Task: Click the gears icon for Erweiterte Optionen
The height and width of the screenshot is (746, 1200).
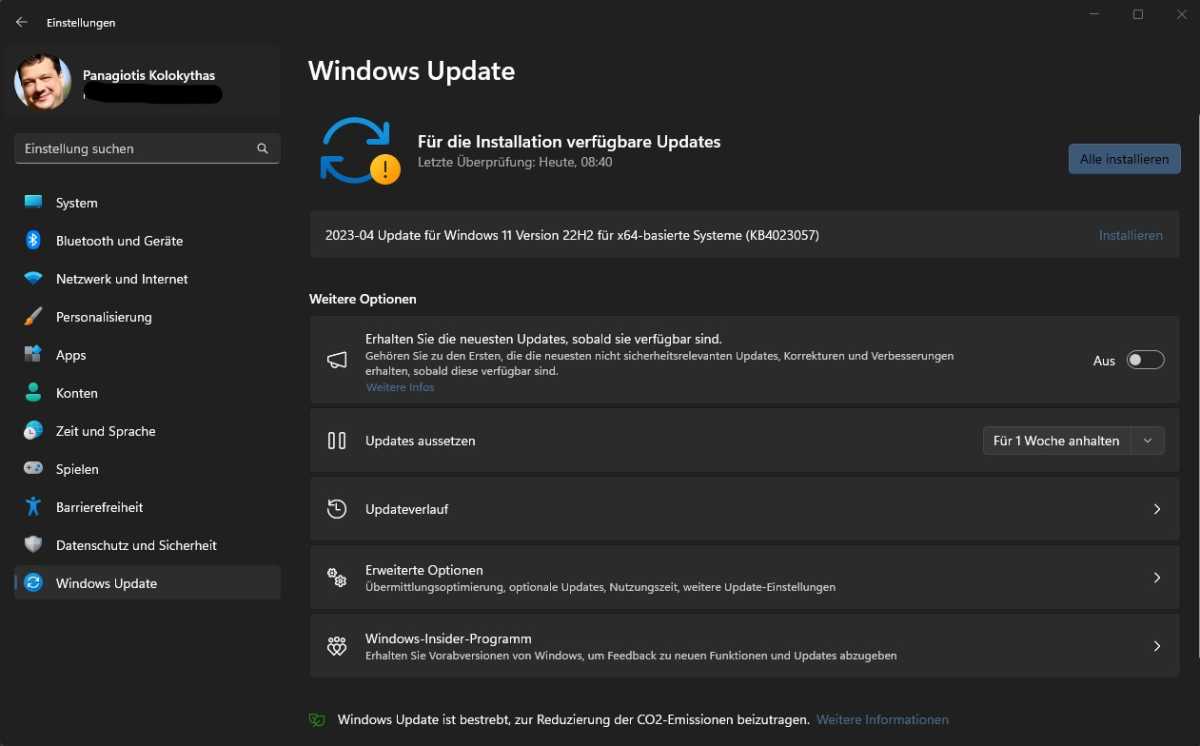Action: 337,577
